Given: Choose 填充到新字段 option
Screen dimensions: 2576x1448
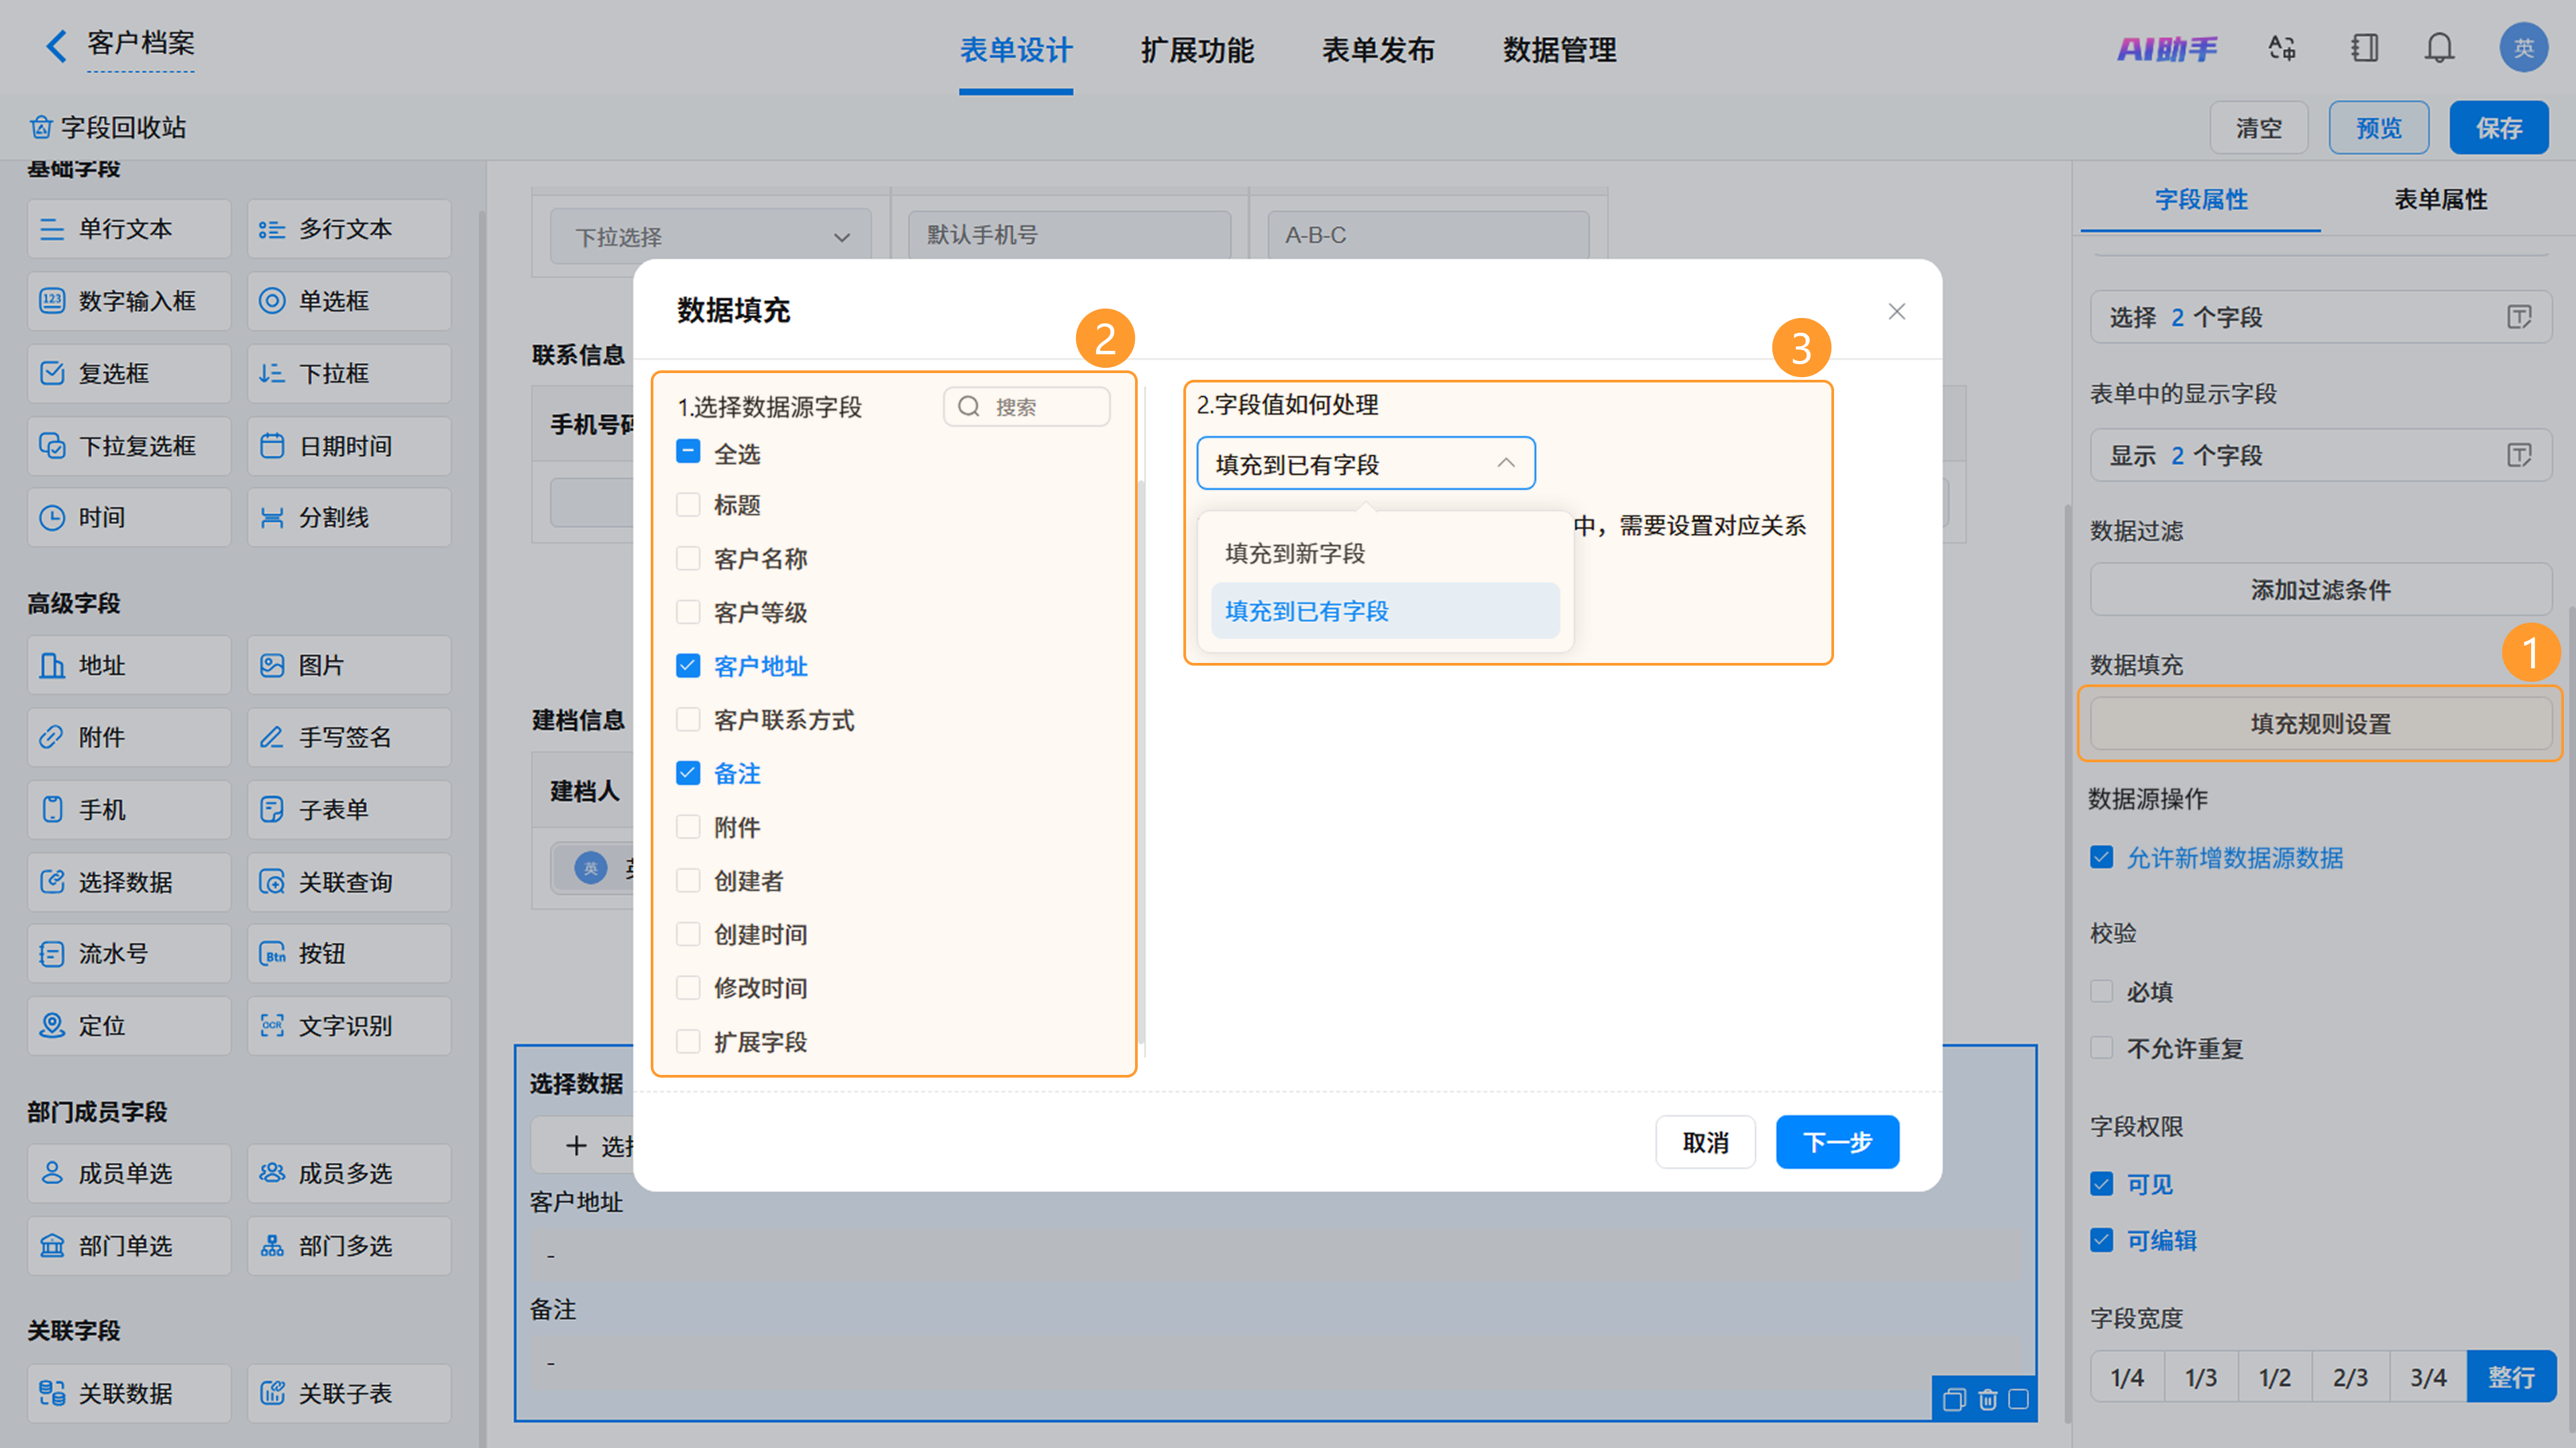Looking at the screenshot, I should tap(1385, 554).
